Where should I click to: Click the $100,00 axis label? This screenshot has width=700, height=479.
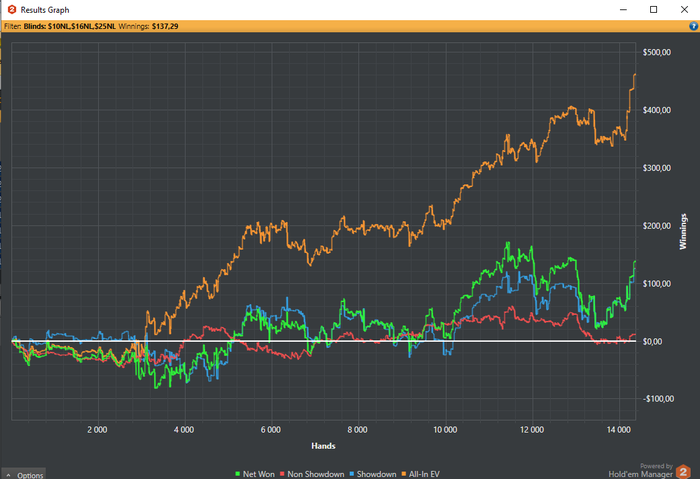656,284
